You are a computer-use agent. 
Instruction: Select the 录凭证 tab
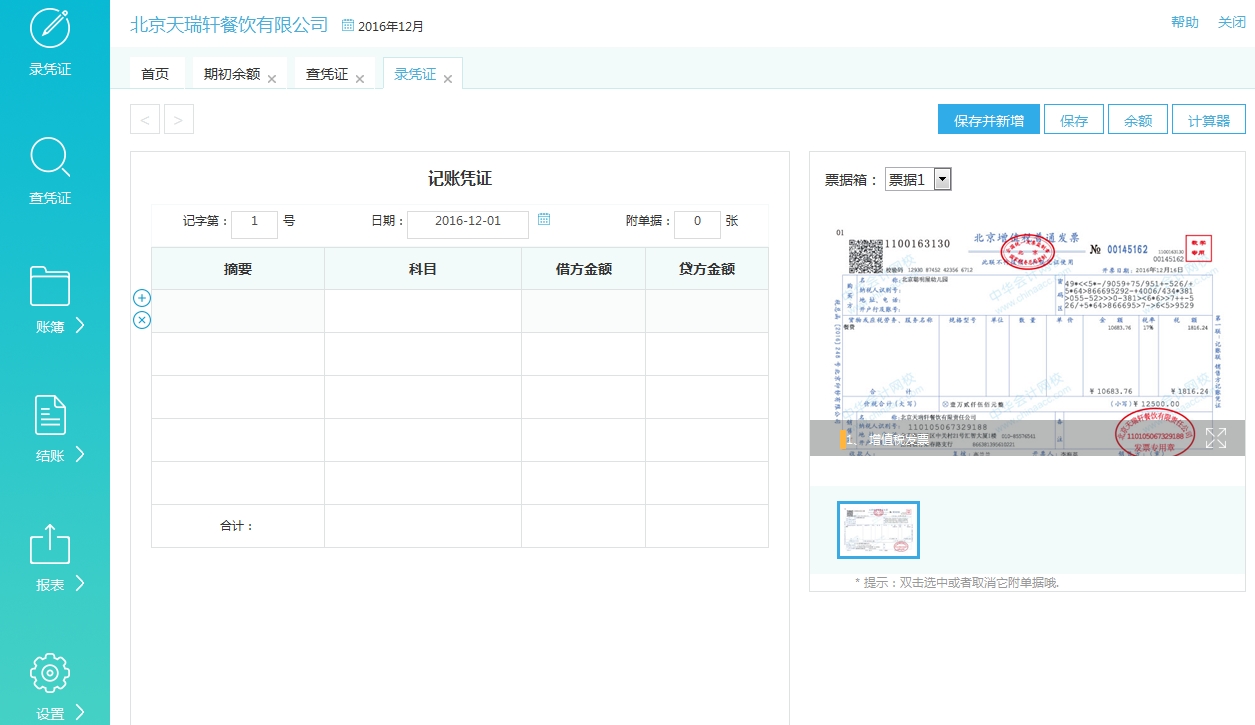tap(415, 74)
